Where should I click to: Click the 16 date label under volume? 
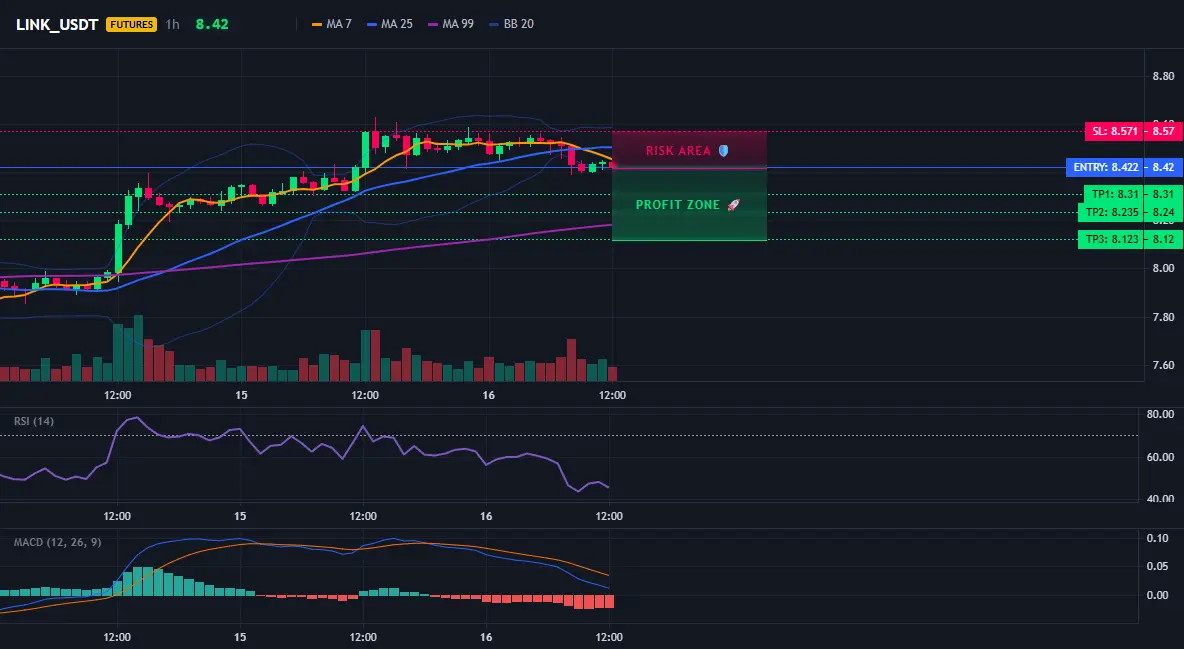[488, 395]
